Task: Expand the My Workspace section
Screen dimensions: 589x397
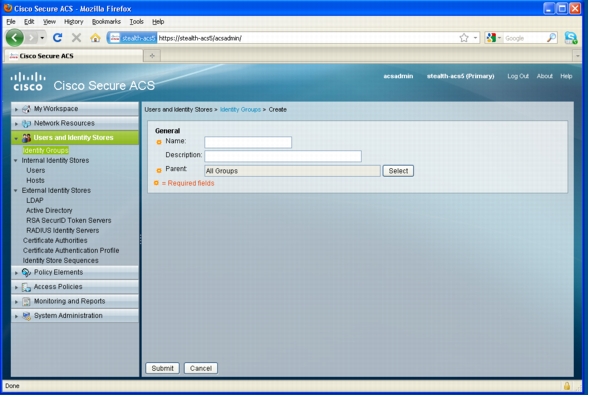Action: [x=16, y=109]
